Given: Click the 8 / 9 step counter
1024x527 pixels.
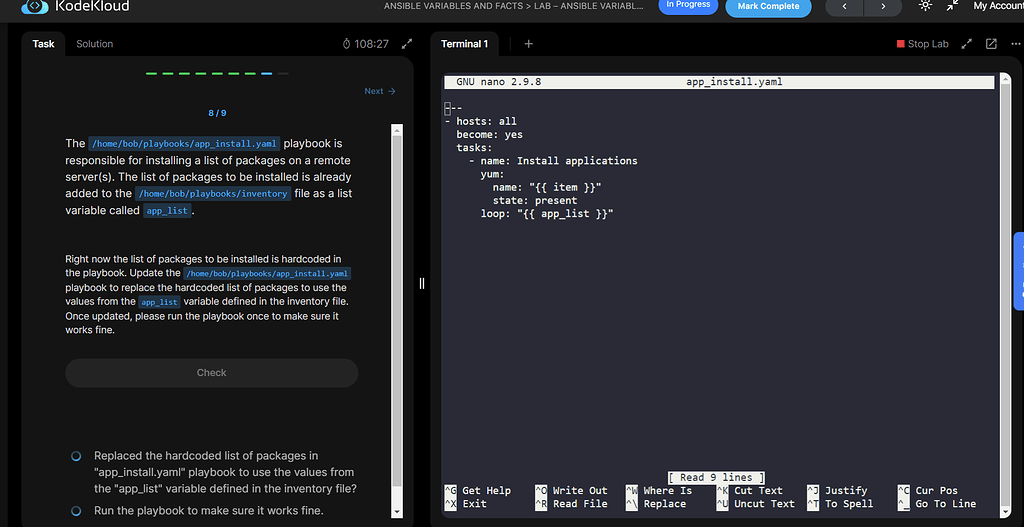Looking at the screenshot, I should click(217, 113).
